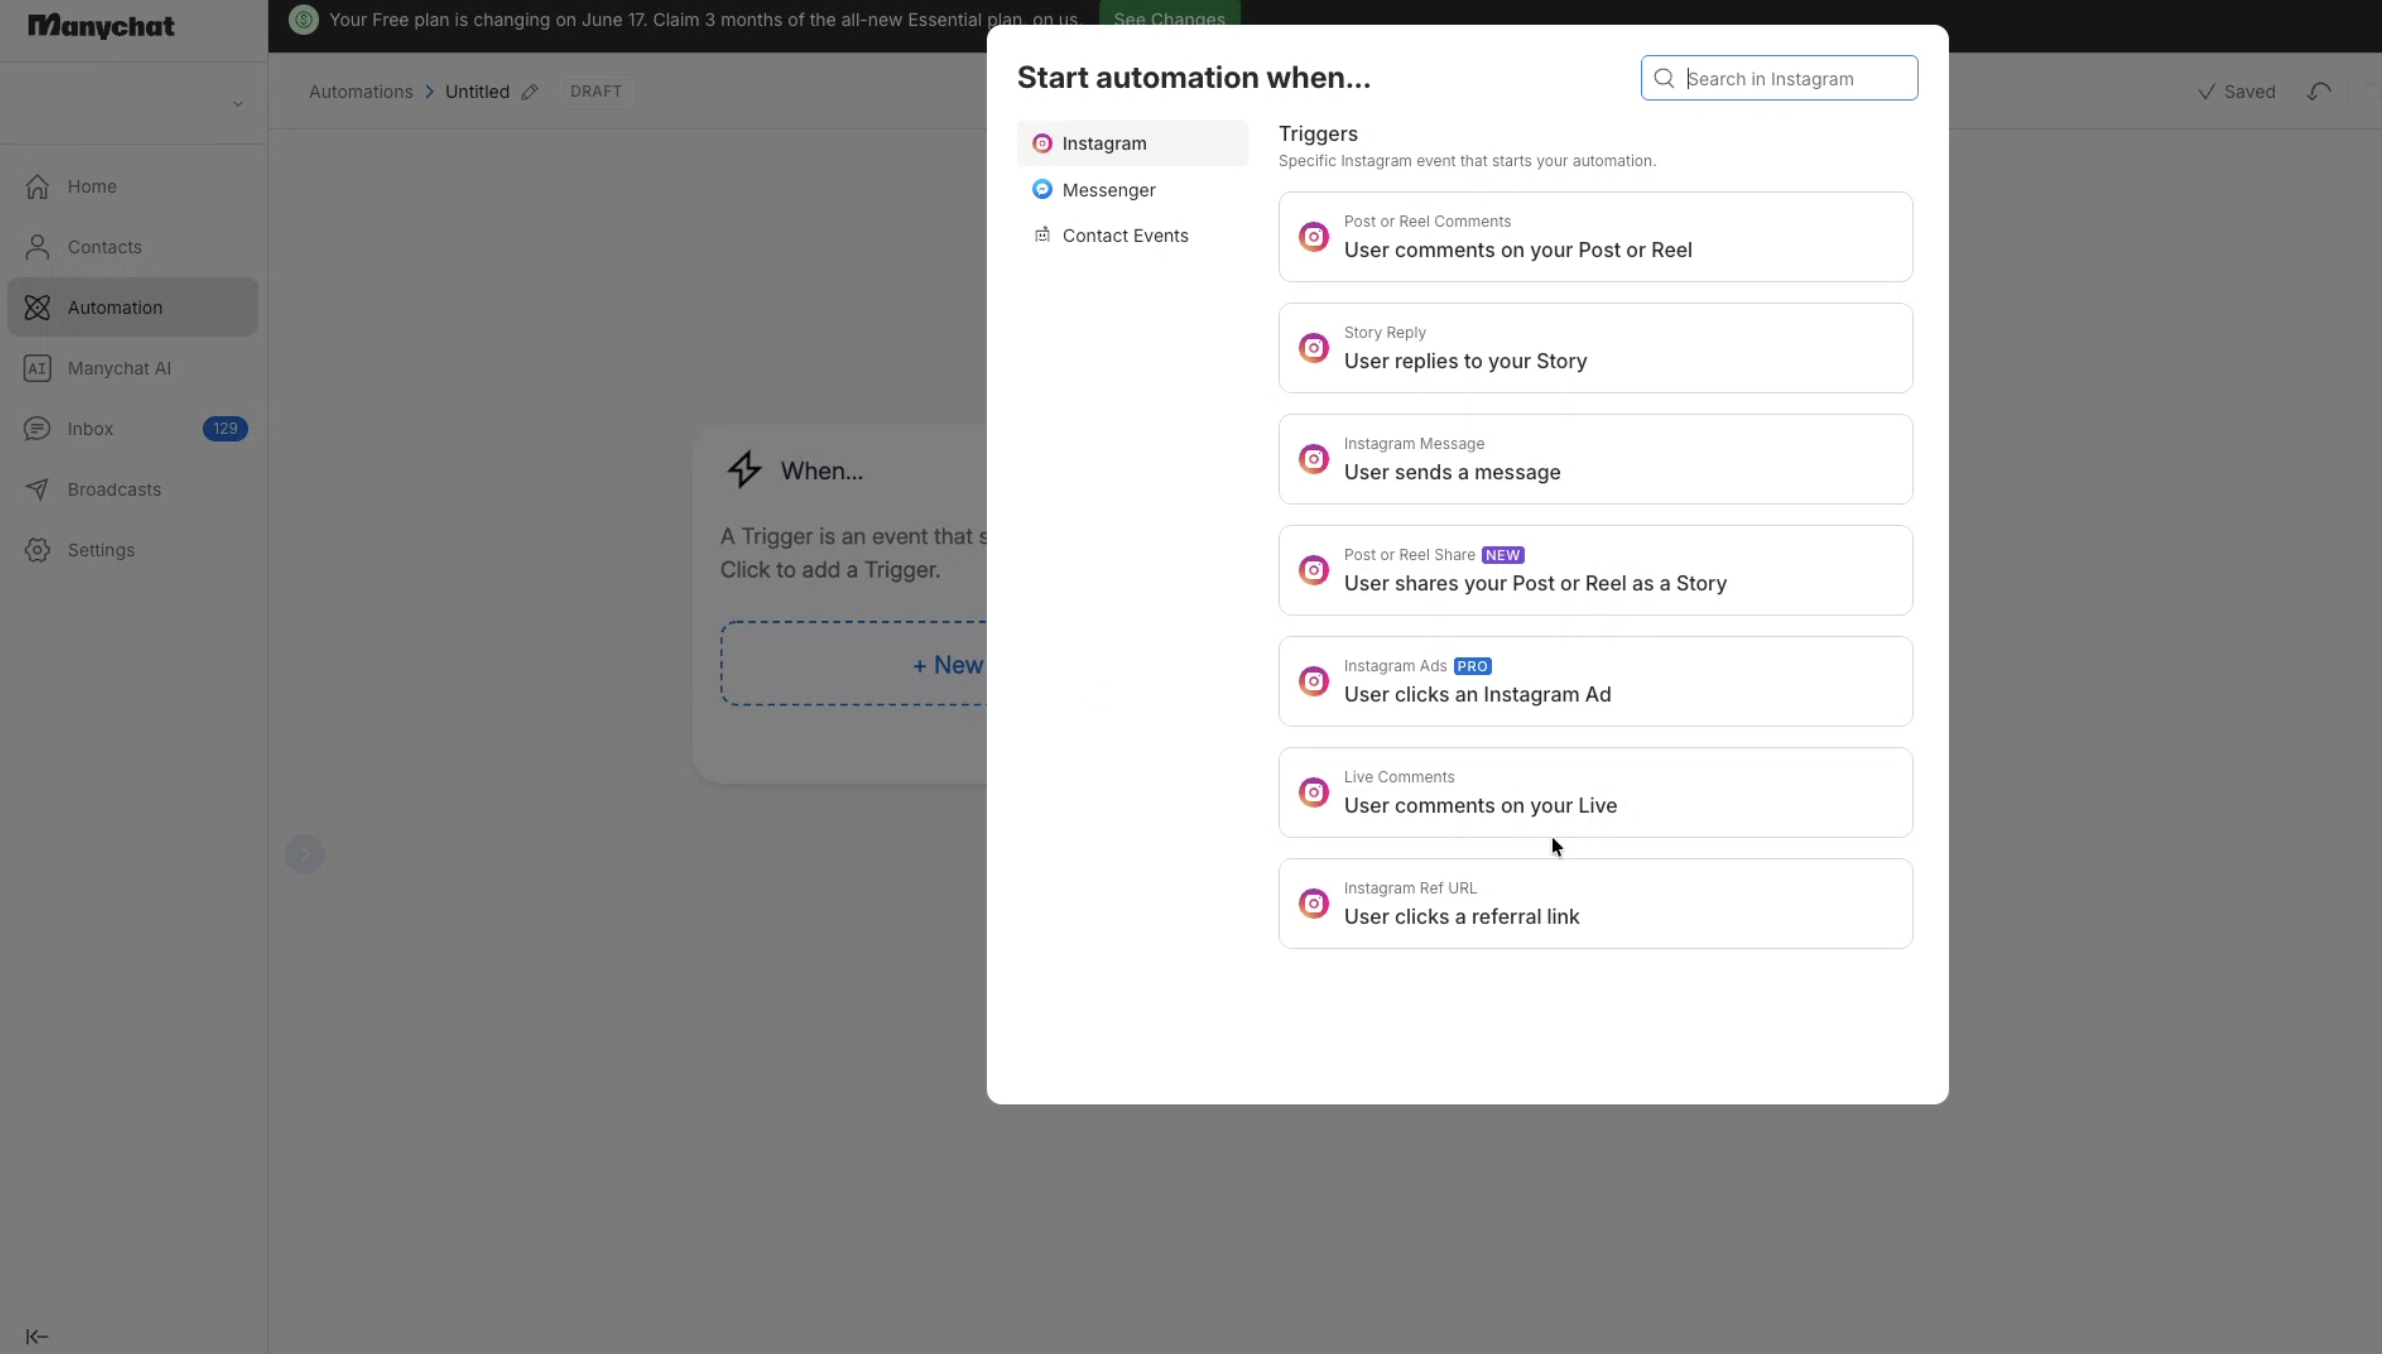Screen dimensions: 2382x1354
Task: Click Instagram icon on Ref URL card
Action: [1314, 903]
